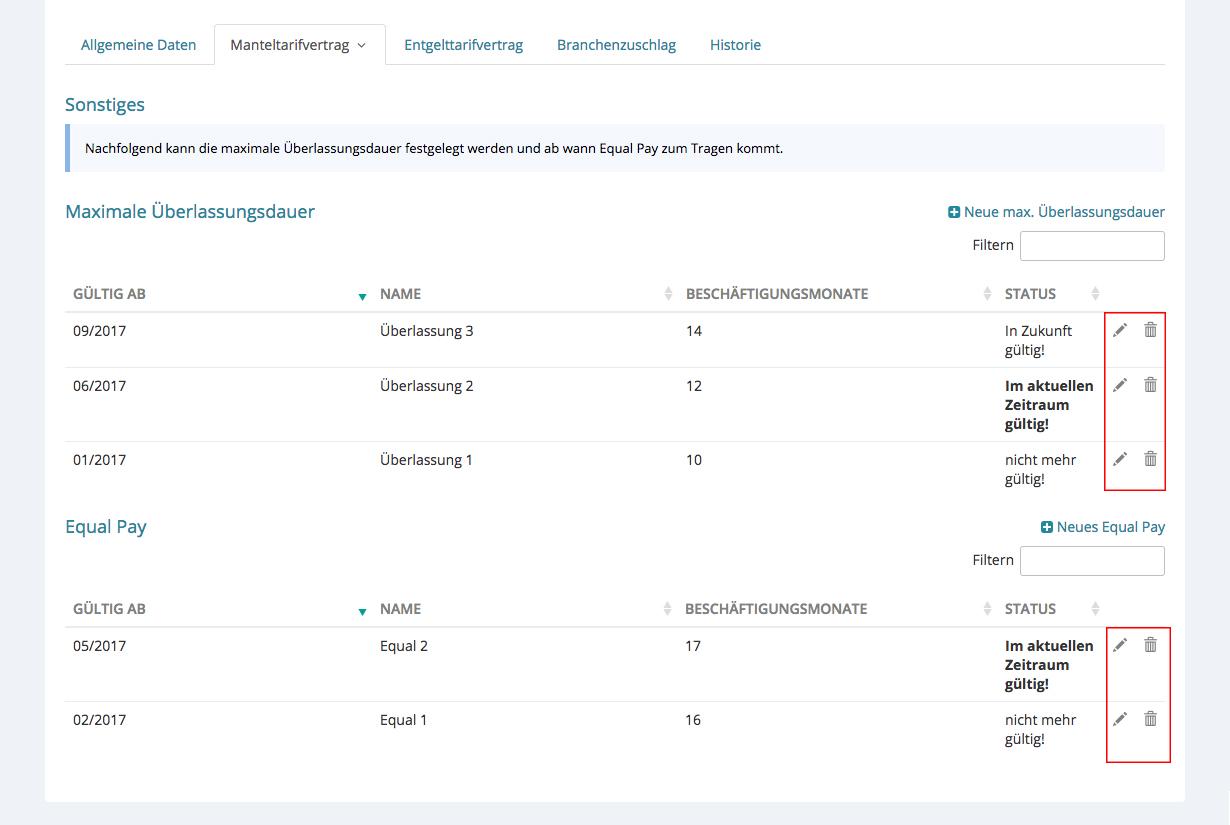Add Neue max. Überlassungsdauer
1230x825 pixels.
[x=1056, y=212]
